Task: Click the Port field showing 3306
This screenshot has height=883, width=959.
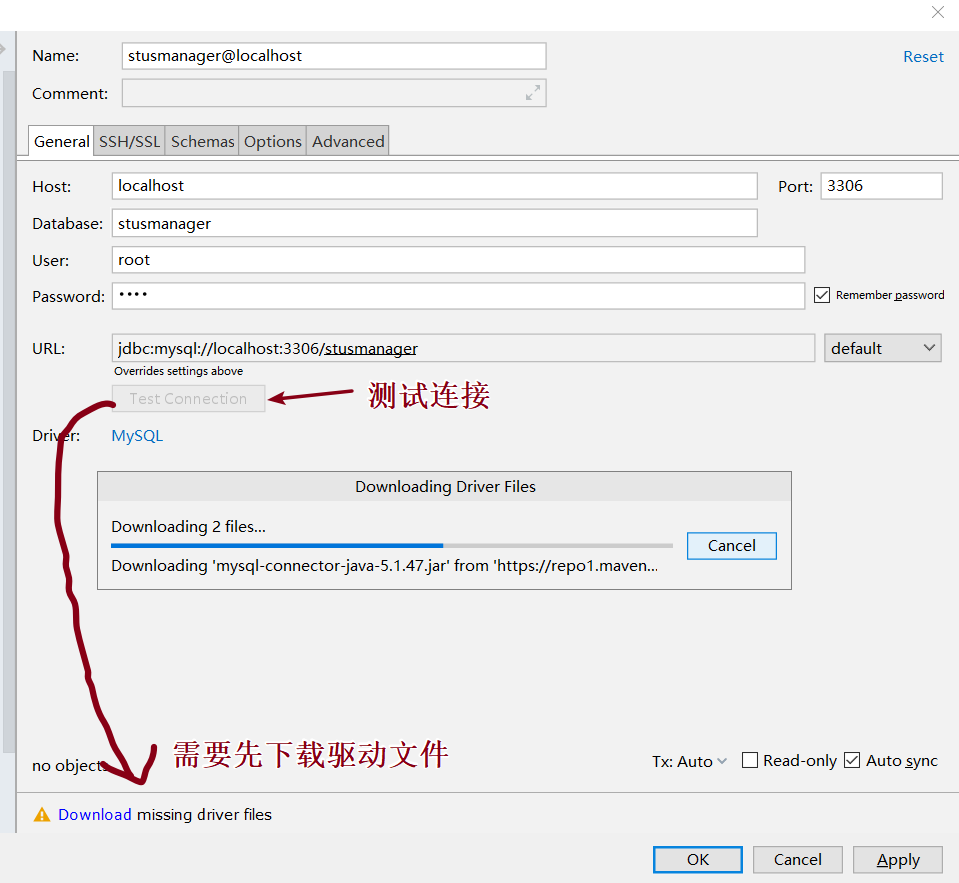Action: [x=881, y=186]
